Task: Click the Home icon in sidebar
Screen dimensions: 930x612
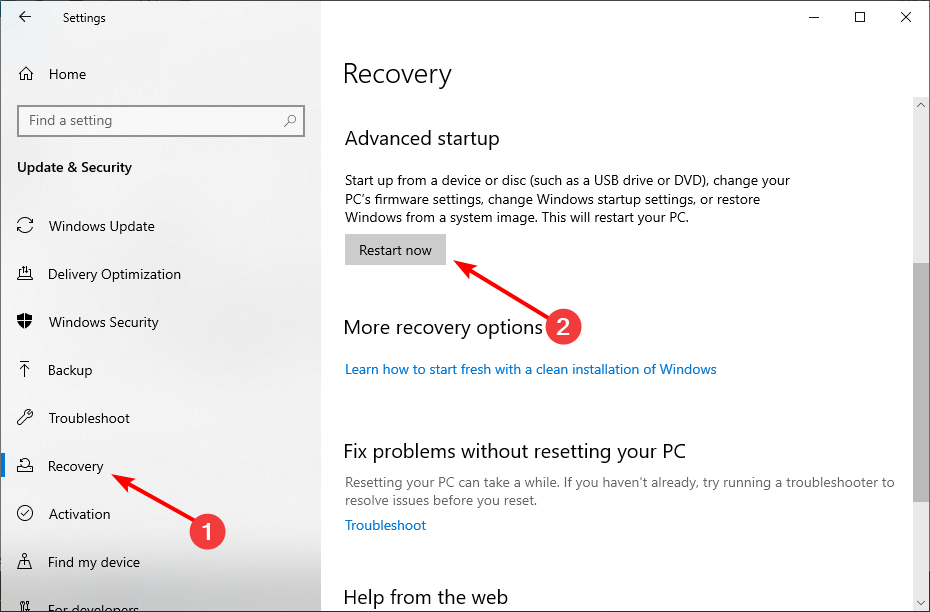Action: 26,74
